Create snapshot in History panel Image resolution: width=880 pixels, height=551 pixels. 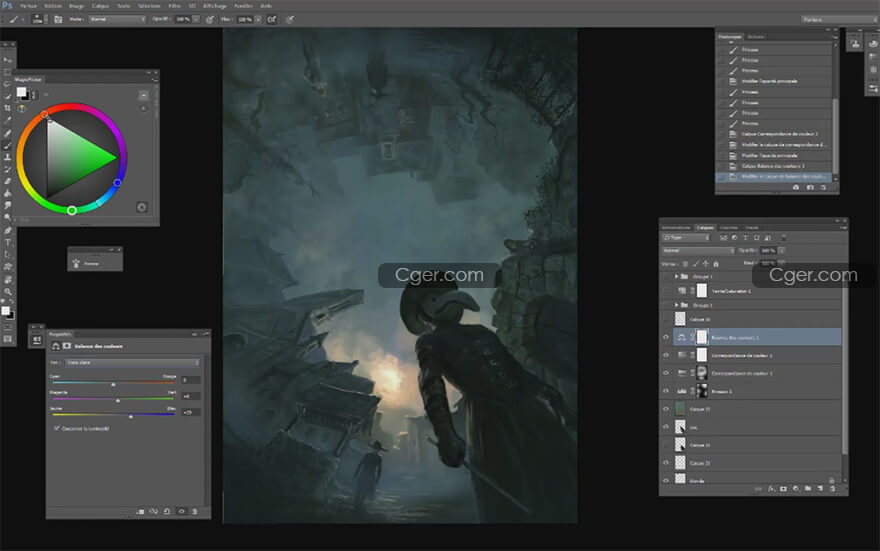coord(810,187)
